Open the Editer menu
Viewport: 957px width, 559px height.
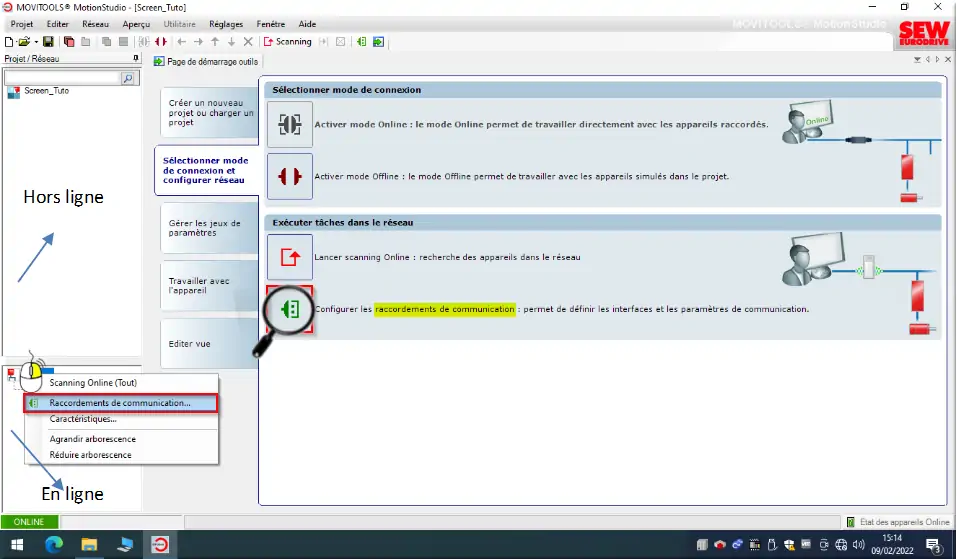[x=58, y=24]
